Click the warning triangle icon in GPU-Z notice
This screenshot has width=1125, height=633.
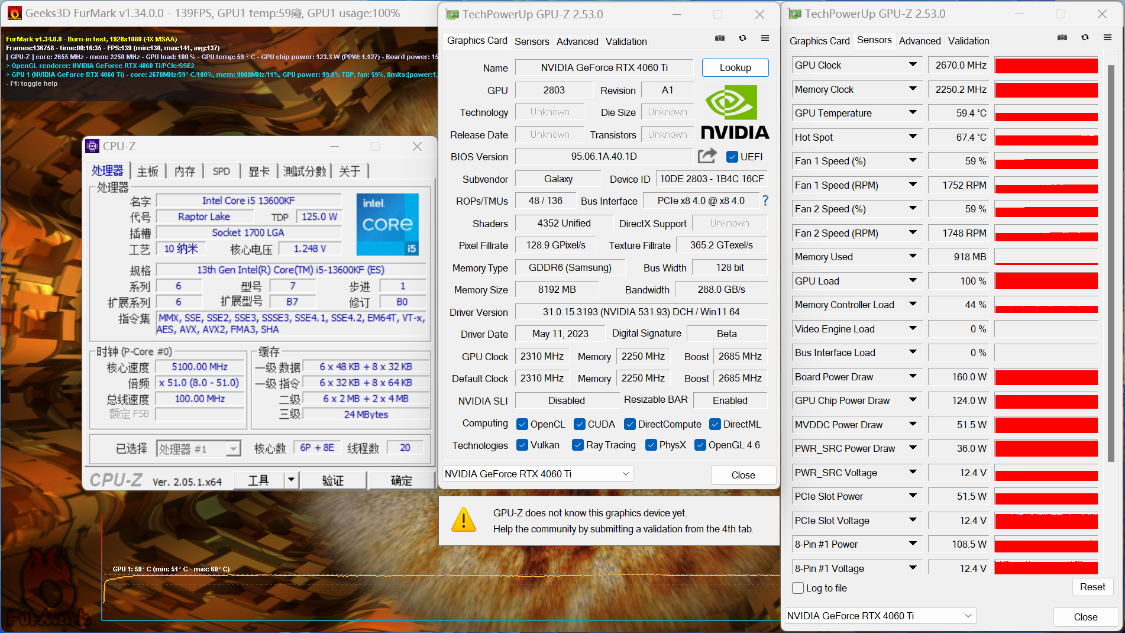[x=463, y=520]
